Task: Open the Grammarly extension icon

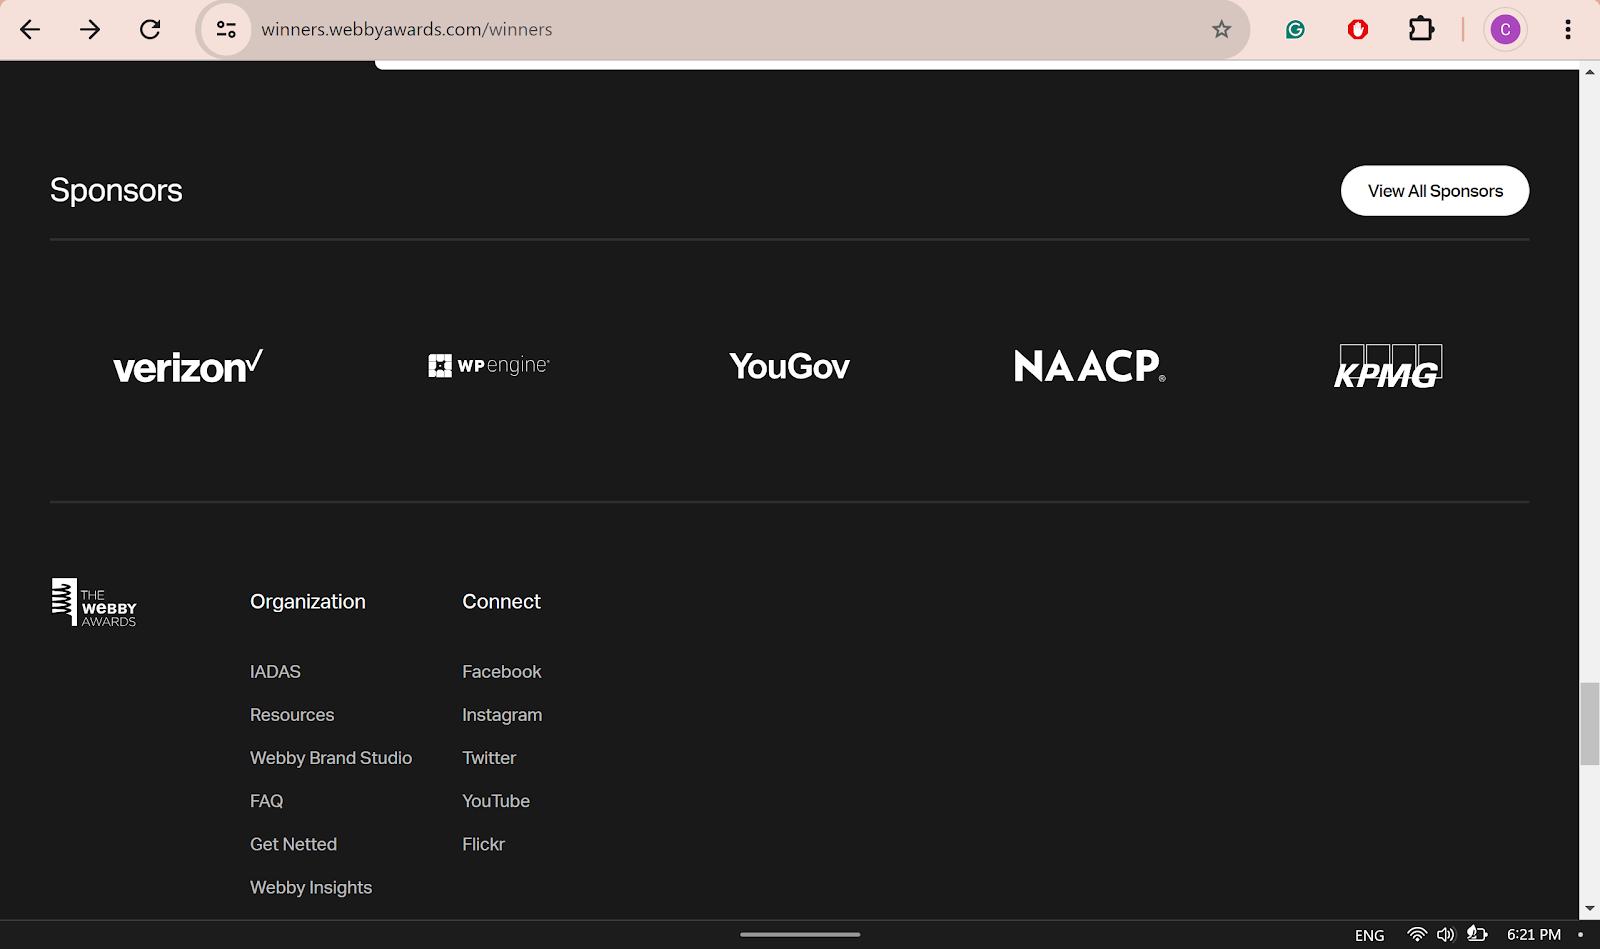Action: (x=1295, y=30)
